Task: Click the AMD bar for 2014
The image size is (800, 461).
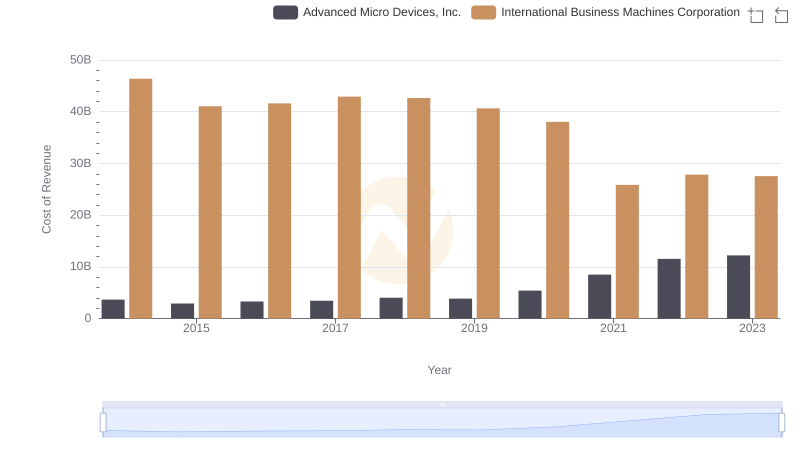Action: (113, 309)
